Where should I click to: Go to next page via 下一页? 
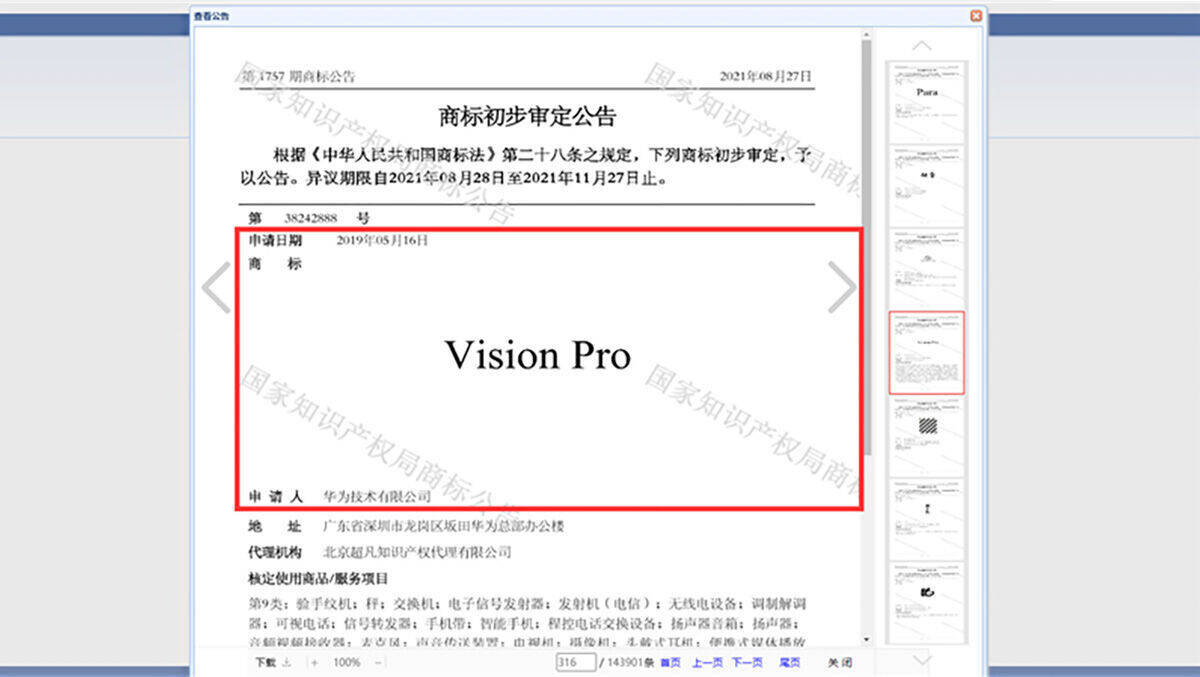[x=747, y=662]
